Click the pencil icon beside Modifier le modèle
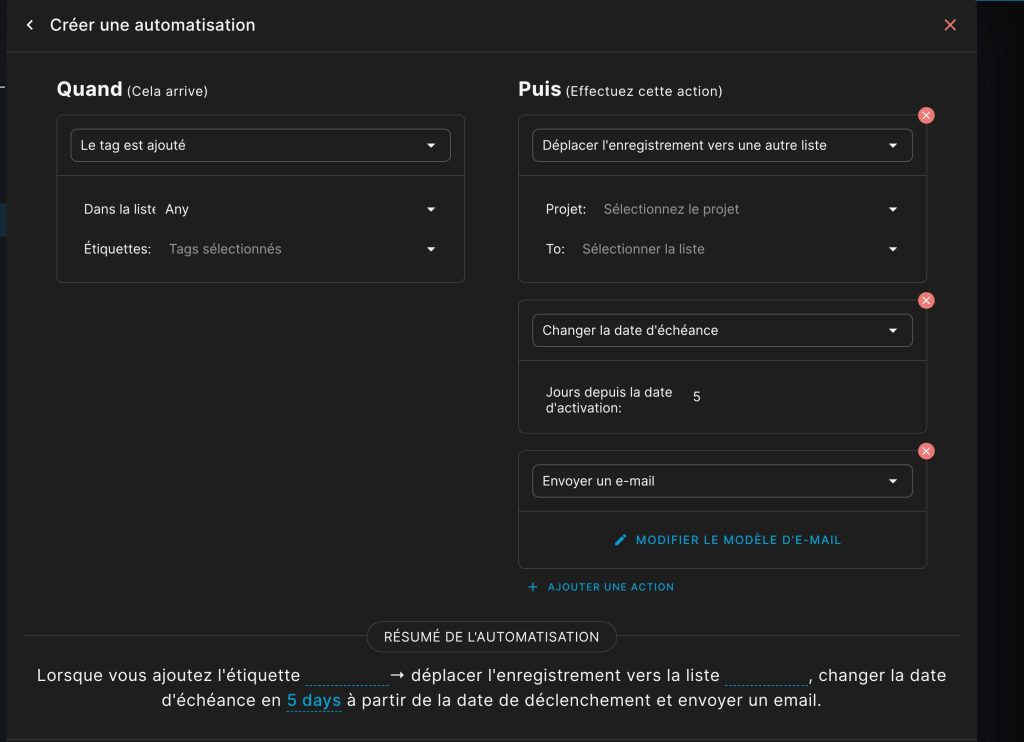This screenshot has height=742, width=1024. 620,540
